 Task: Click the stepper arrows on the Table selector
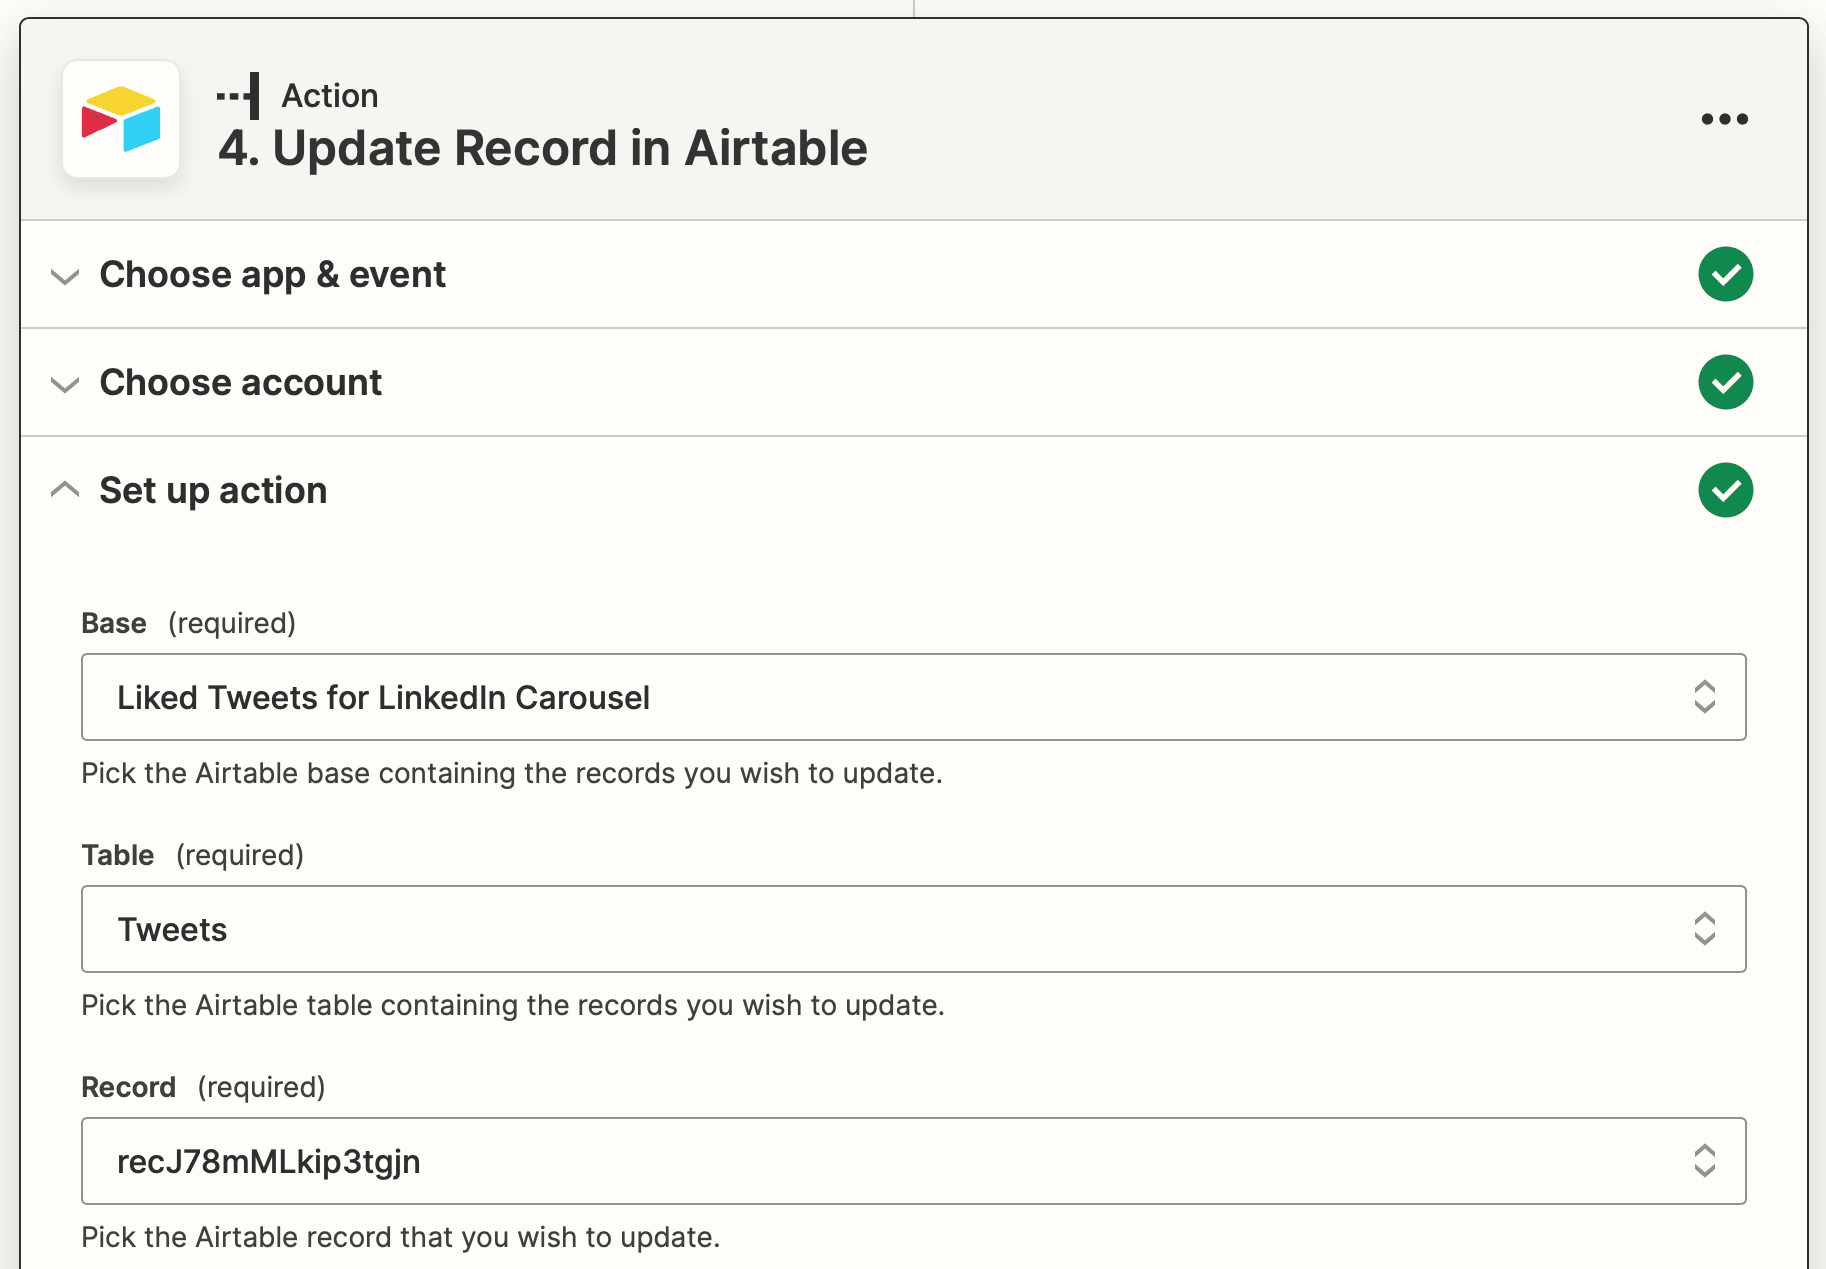click(x=1704, y=929)
